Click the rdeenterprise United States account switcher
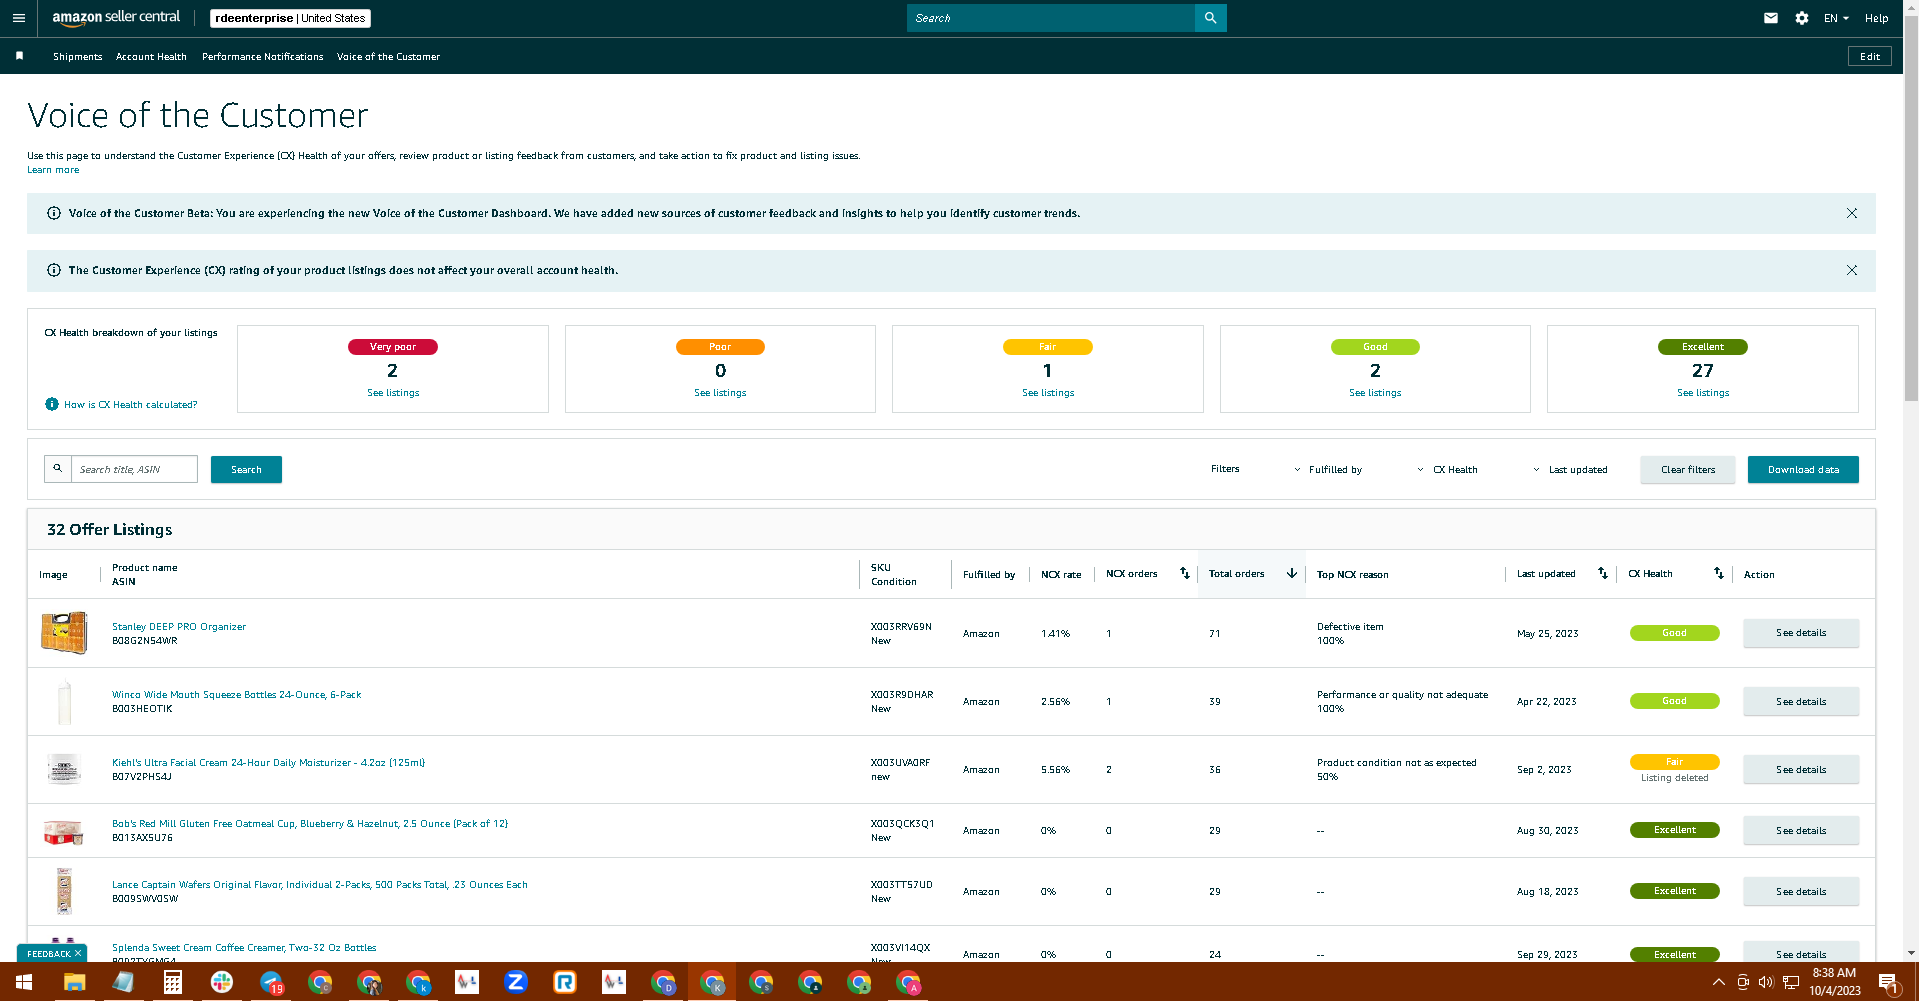The height and width of the screenshot is (1001, 1919). pyautogui.click(x=290, y=18)
